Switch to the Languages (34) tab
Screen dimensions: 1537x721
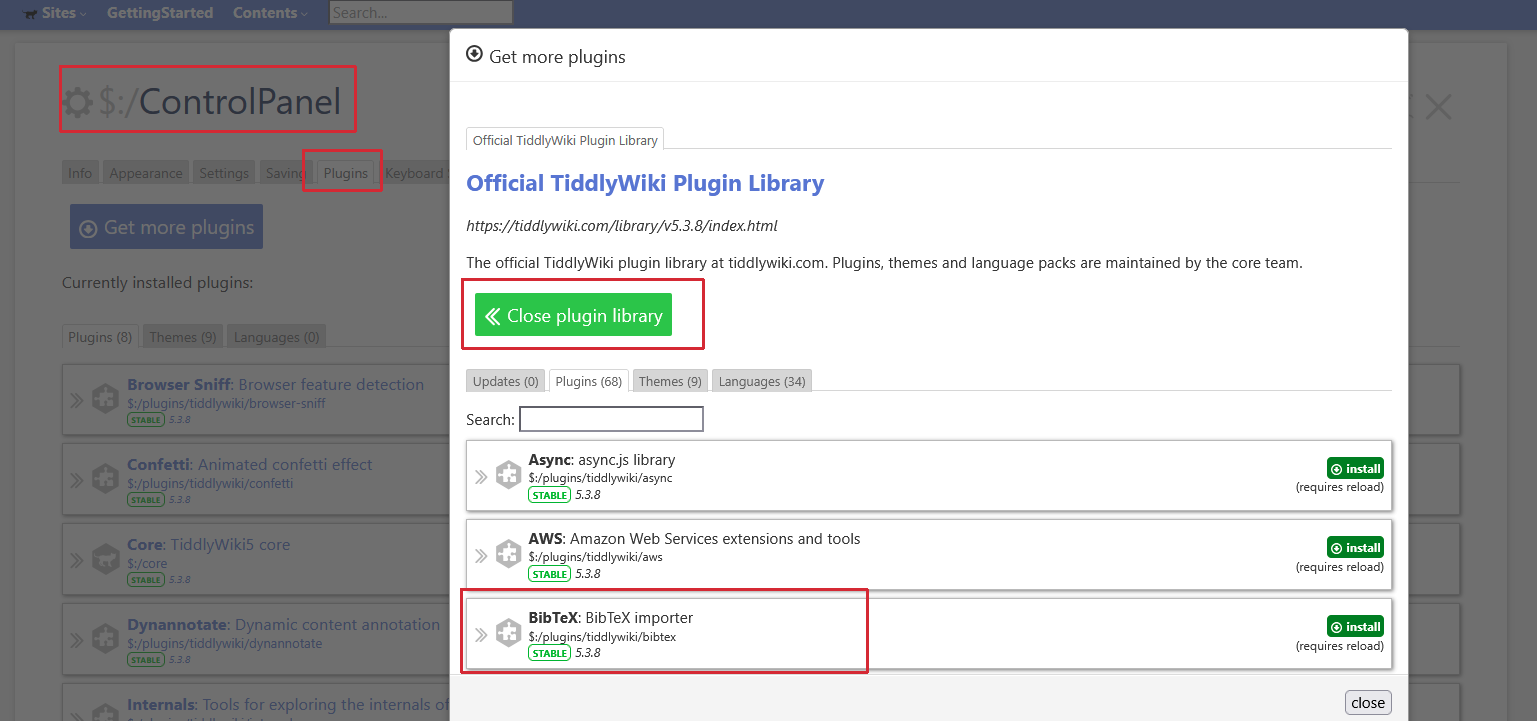tap(762, 381)
